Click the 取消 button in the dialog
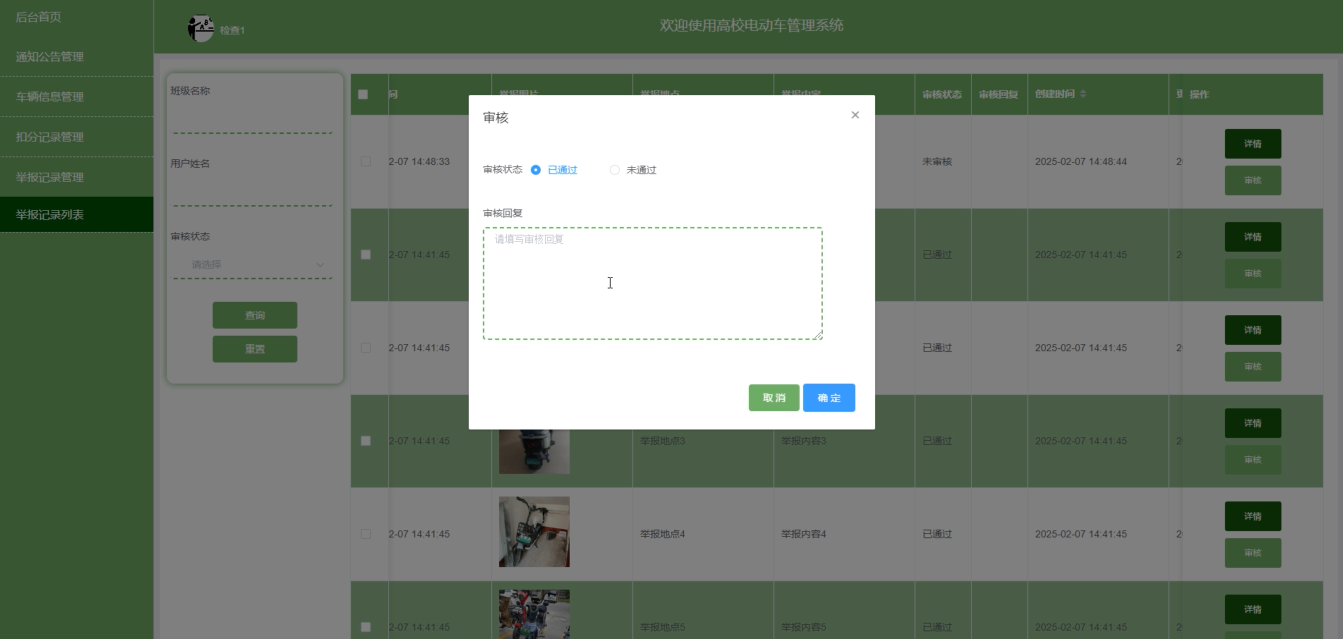 point(774,398)
